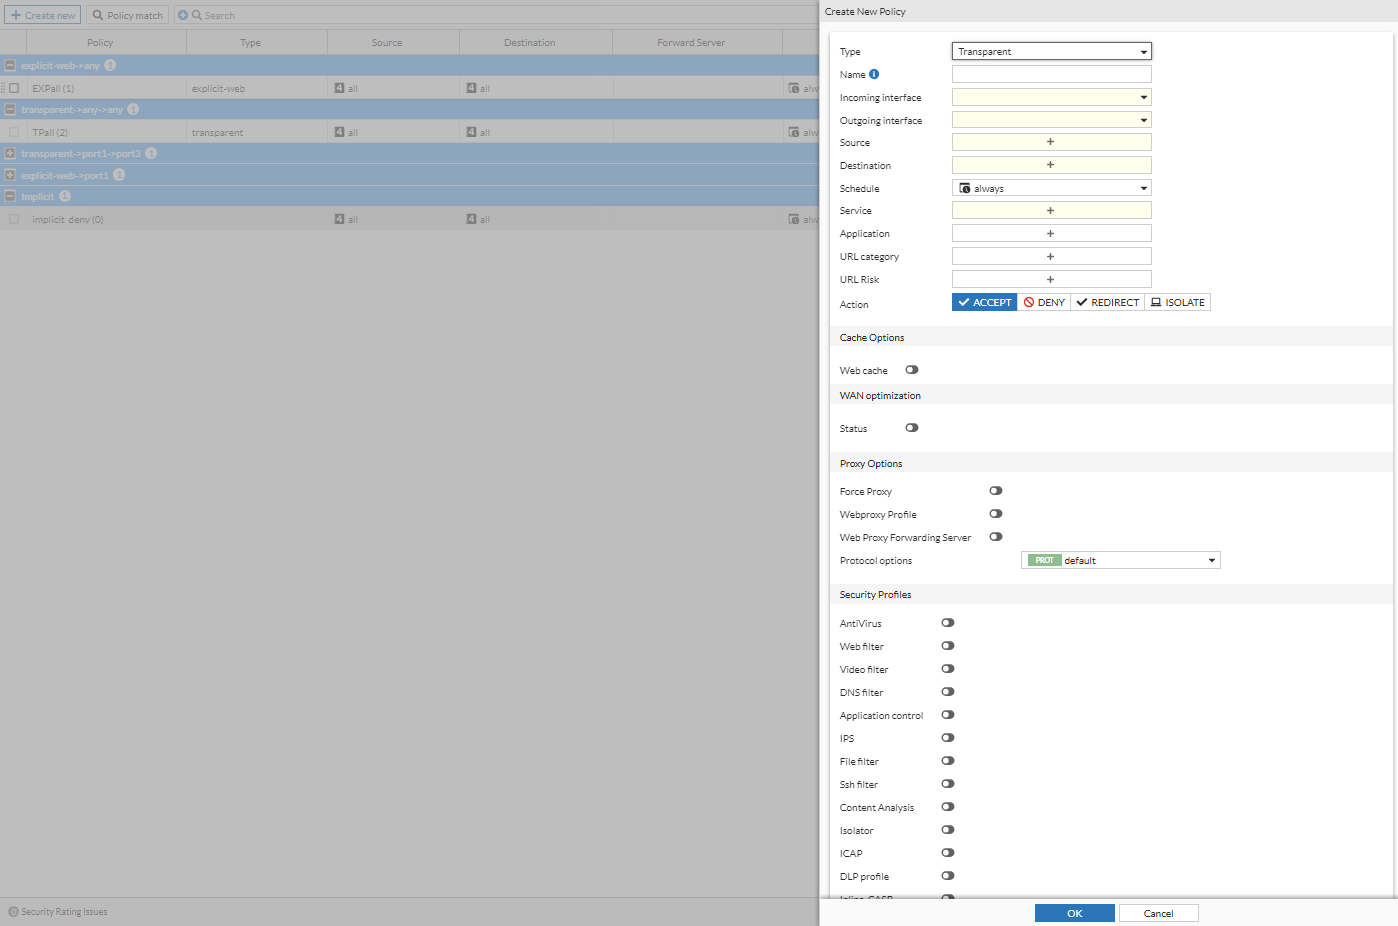This screenshot has height=926, width=1398.
Task: Click the plus sign in the Destination field
Action: 1050,165
